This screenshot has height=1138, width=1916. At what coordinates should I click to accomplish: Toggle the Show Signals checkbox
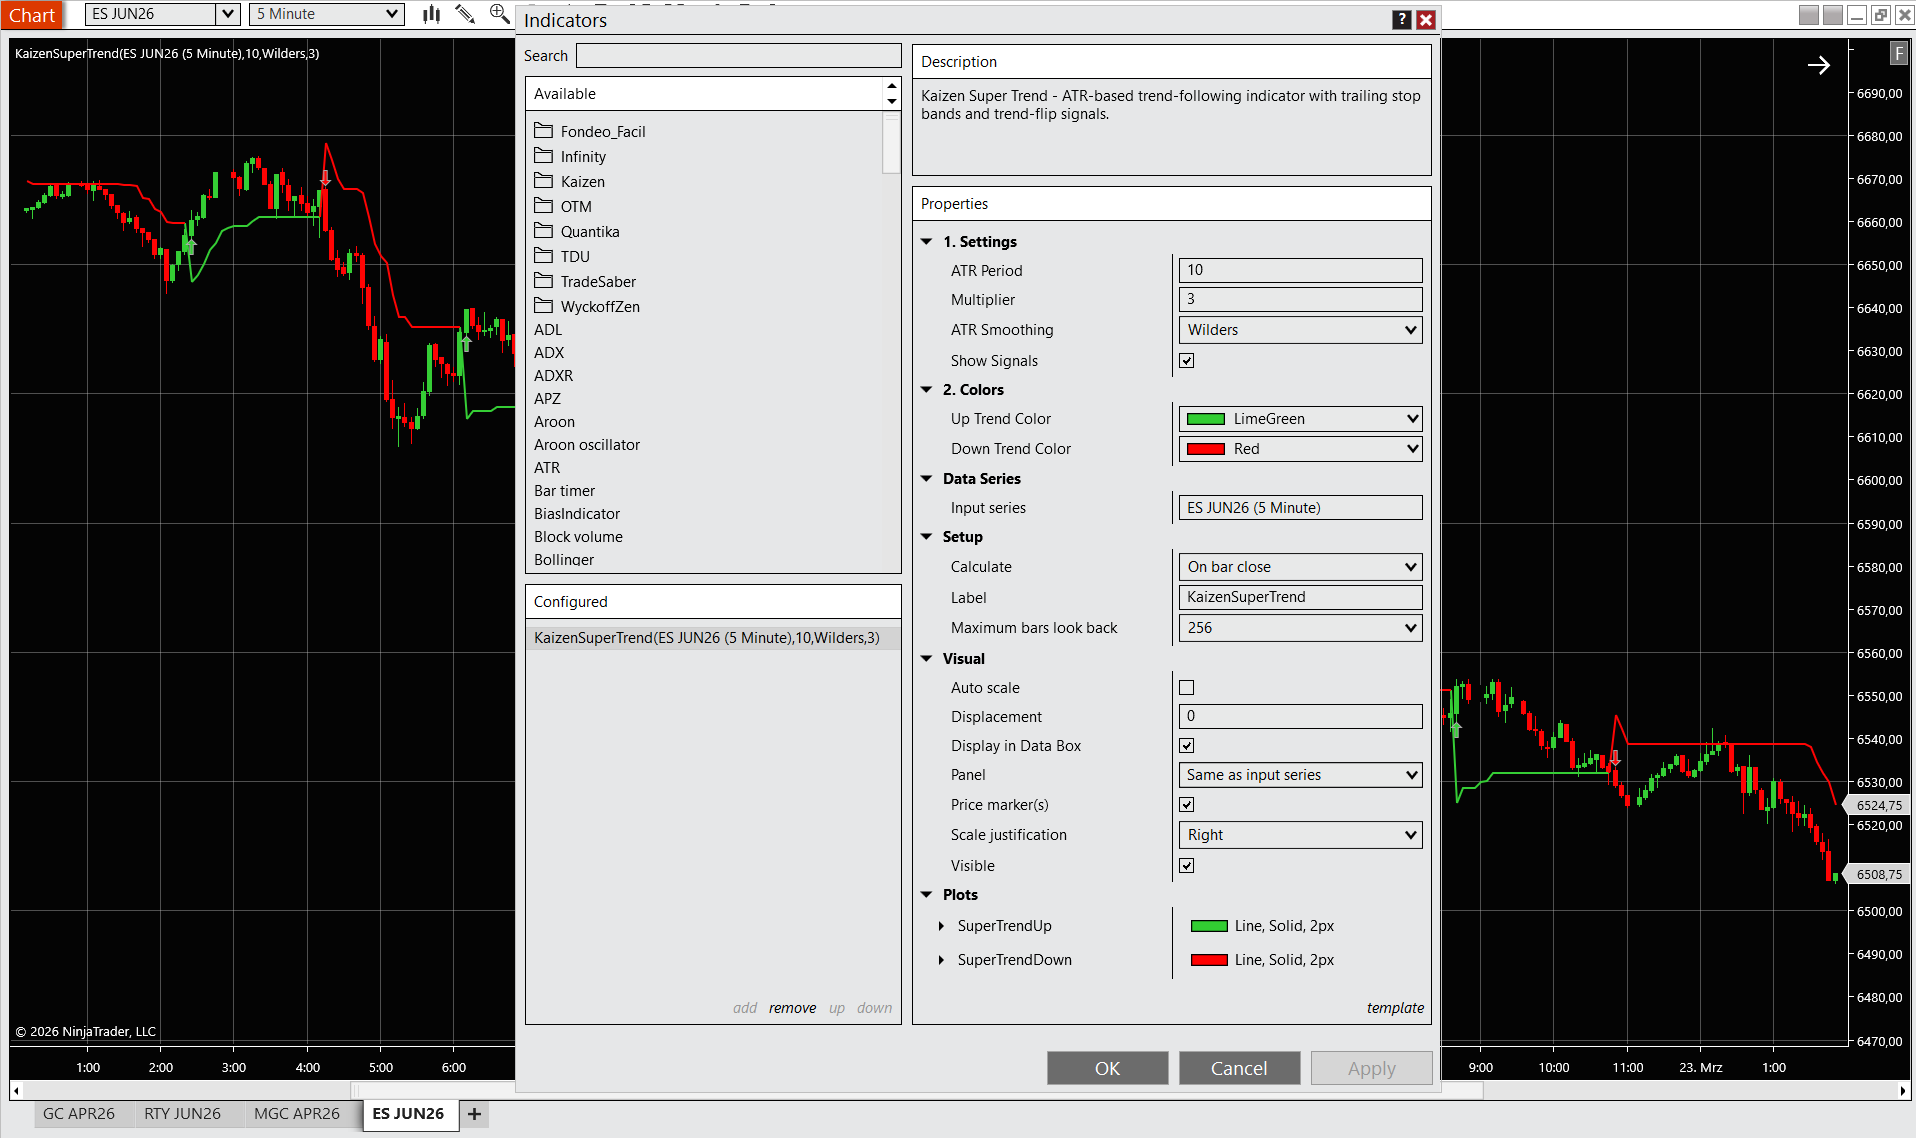1186,361
